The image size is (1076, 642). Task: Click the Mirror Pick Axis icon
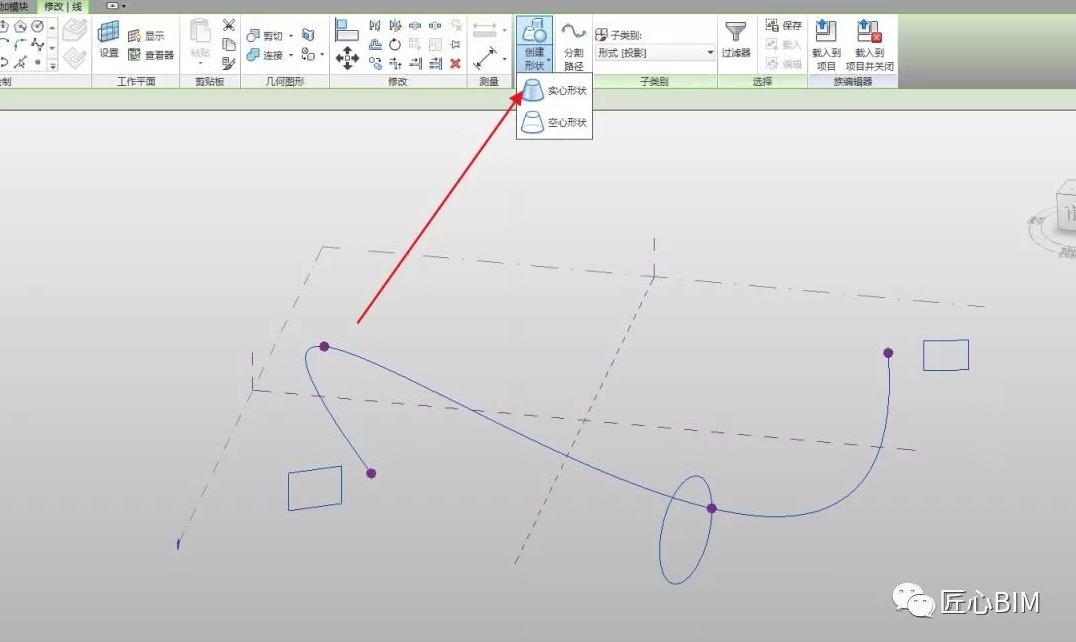tap(375, 25)
